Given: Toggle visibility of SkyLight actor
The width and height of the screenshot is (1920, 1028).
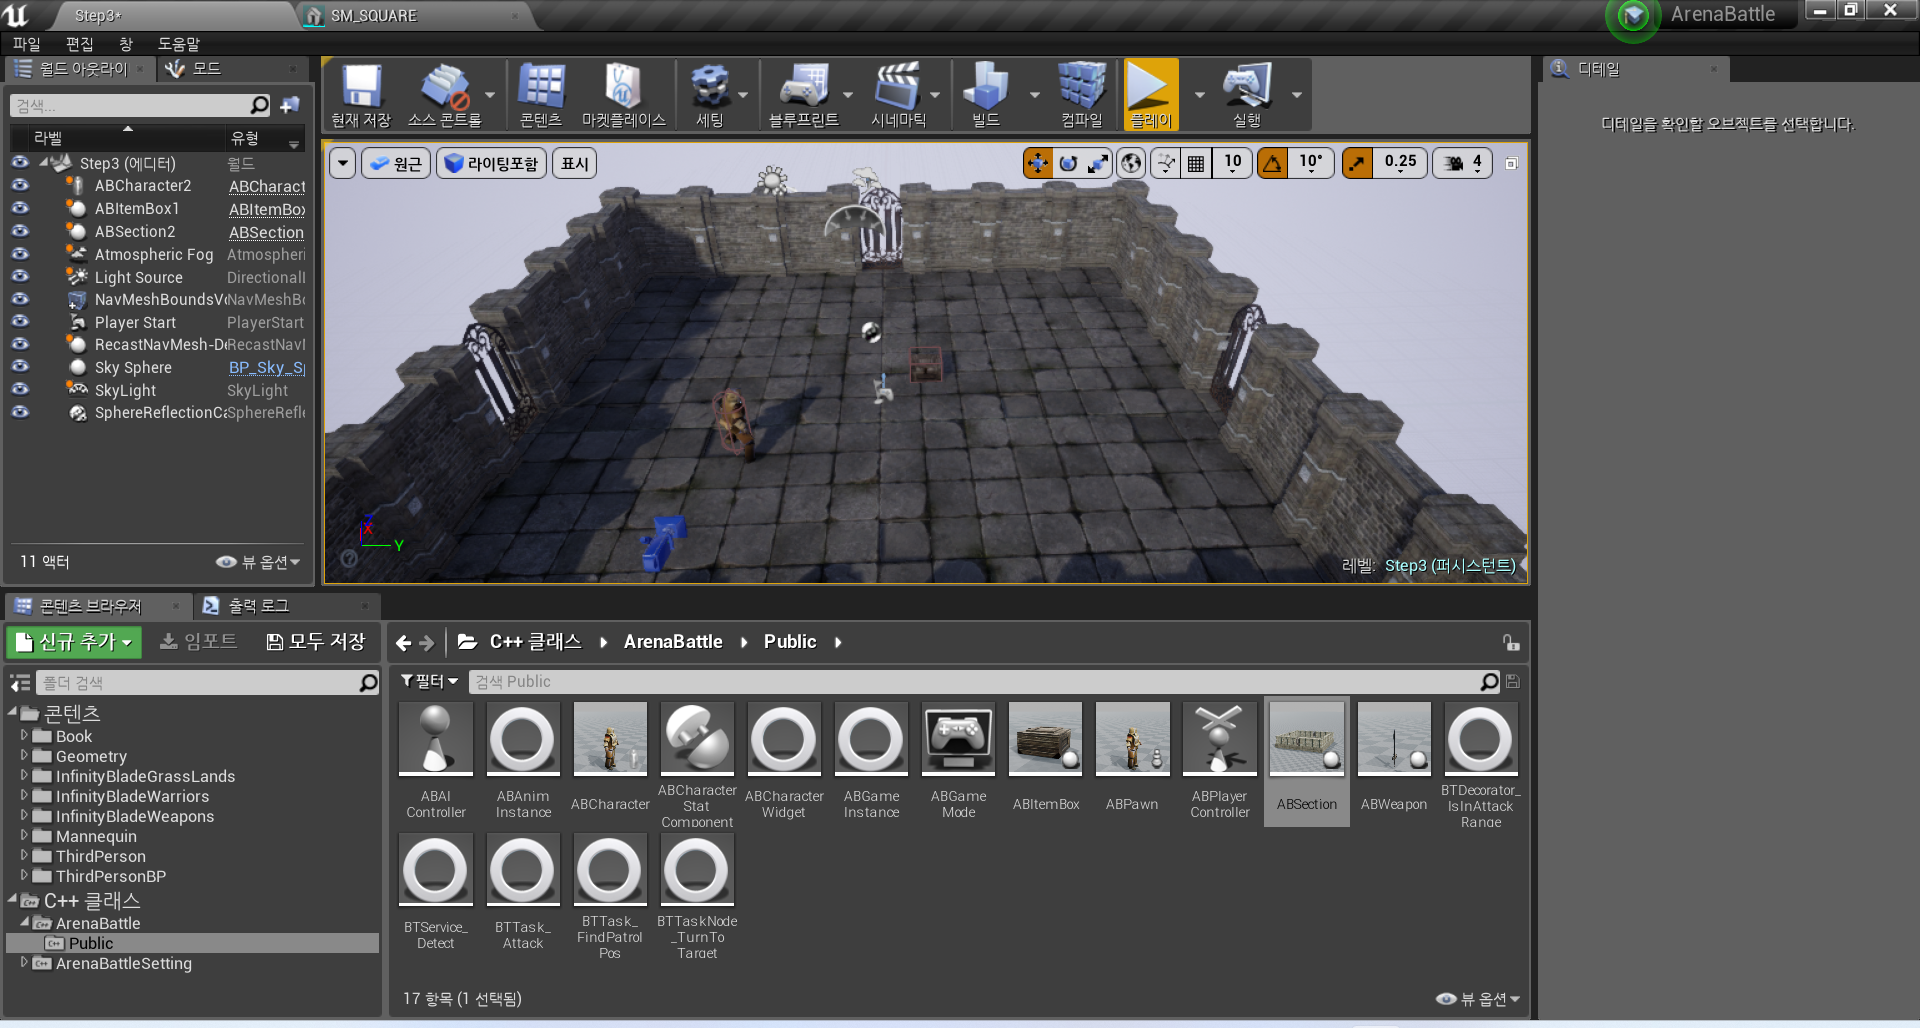Looking at the screenshot, I should click(x=20, y=389).
